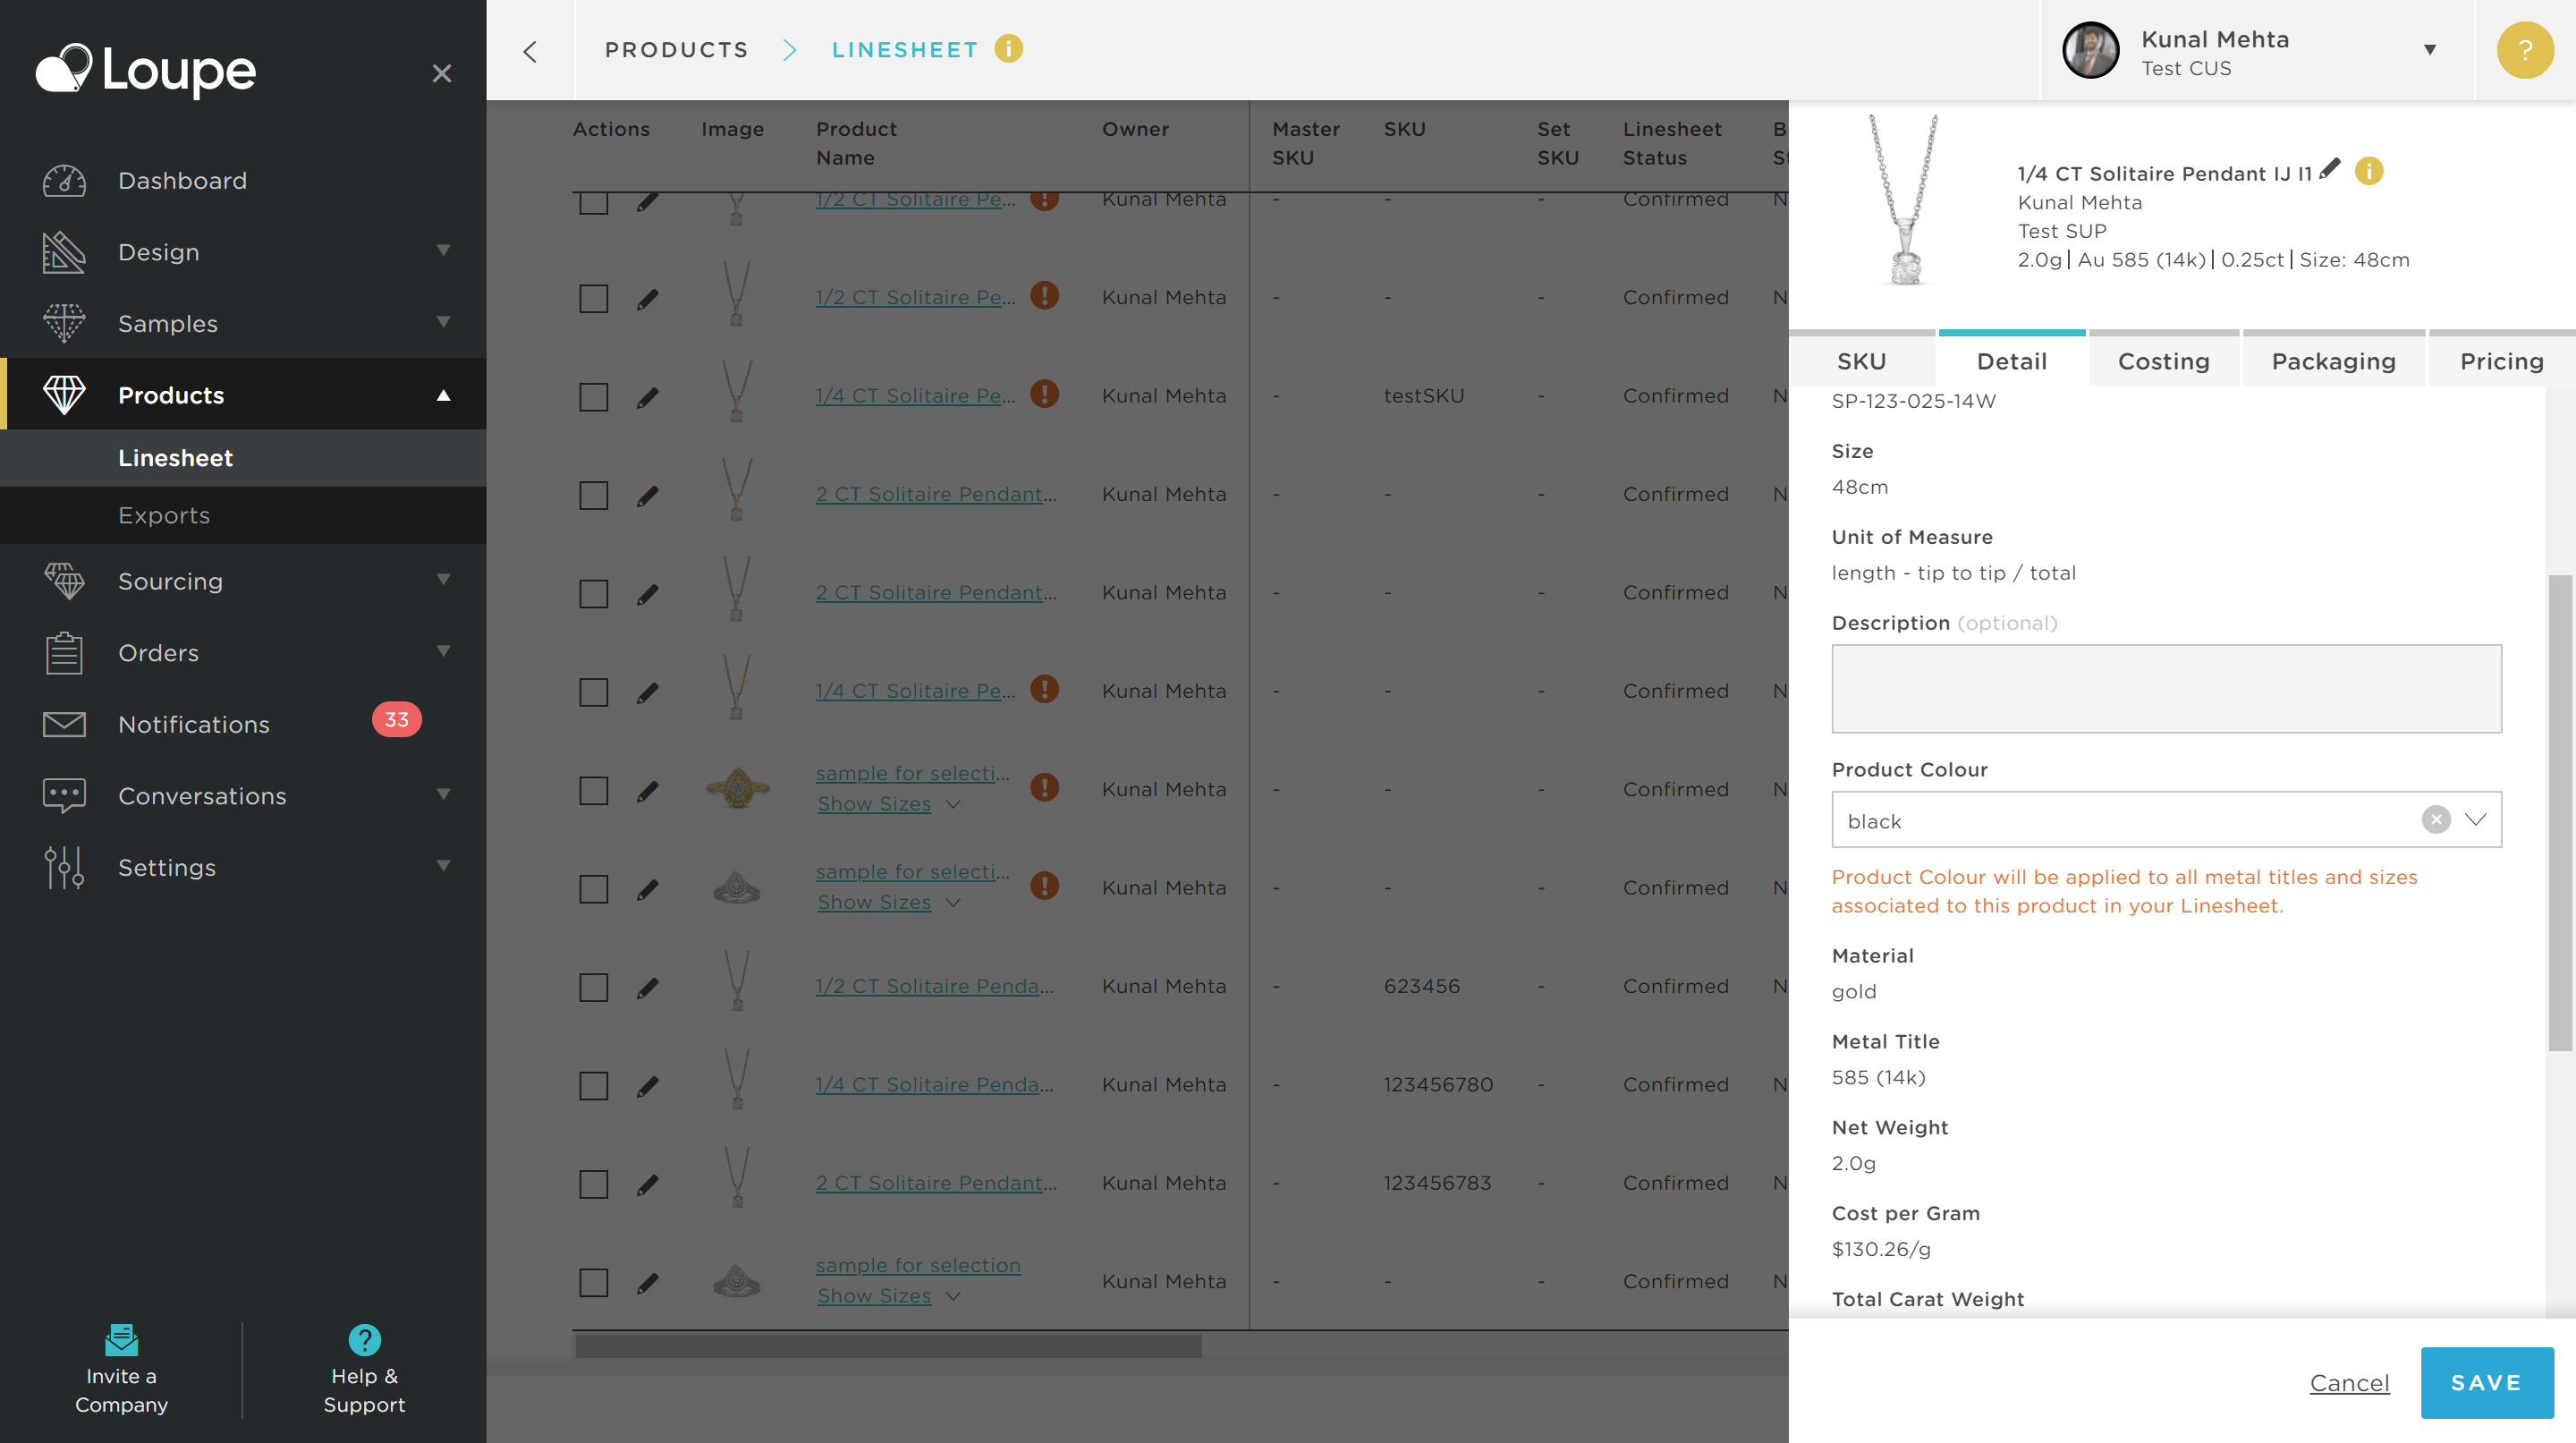Click the Dashboard gauge icon
The width and height of the screenshot is (2576, 1443).
pos(64,180)
